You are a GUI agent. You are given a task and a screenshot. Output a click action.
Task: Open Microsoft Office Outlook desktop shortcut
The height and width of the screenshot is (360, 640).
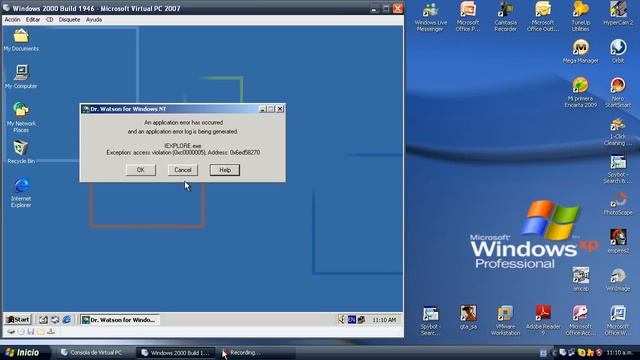point(543,17)
